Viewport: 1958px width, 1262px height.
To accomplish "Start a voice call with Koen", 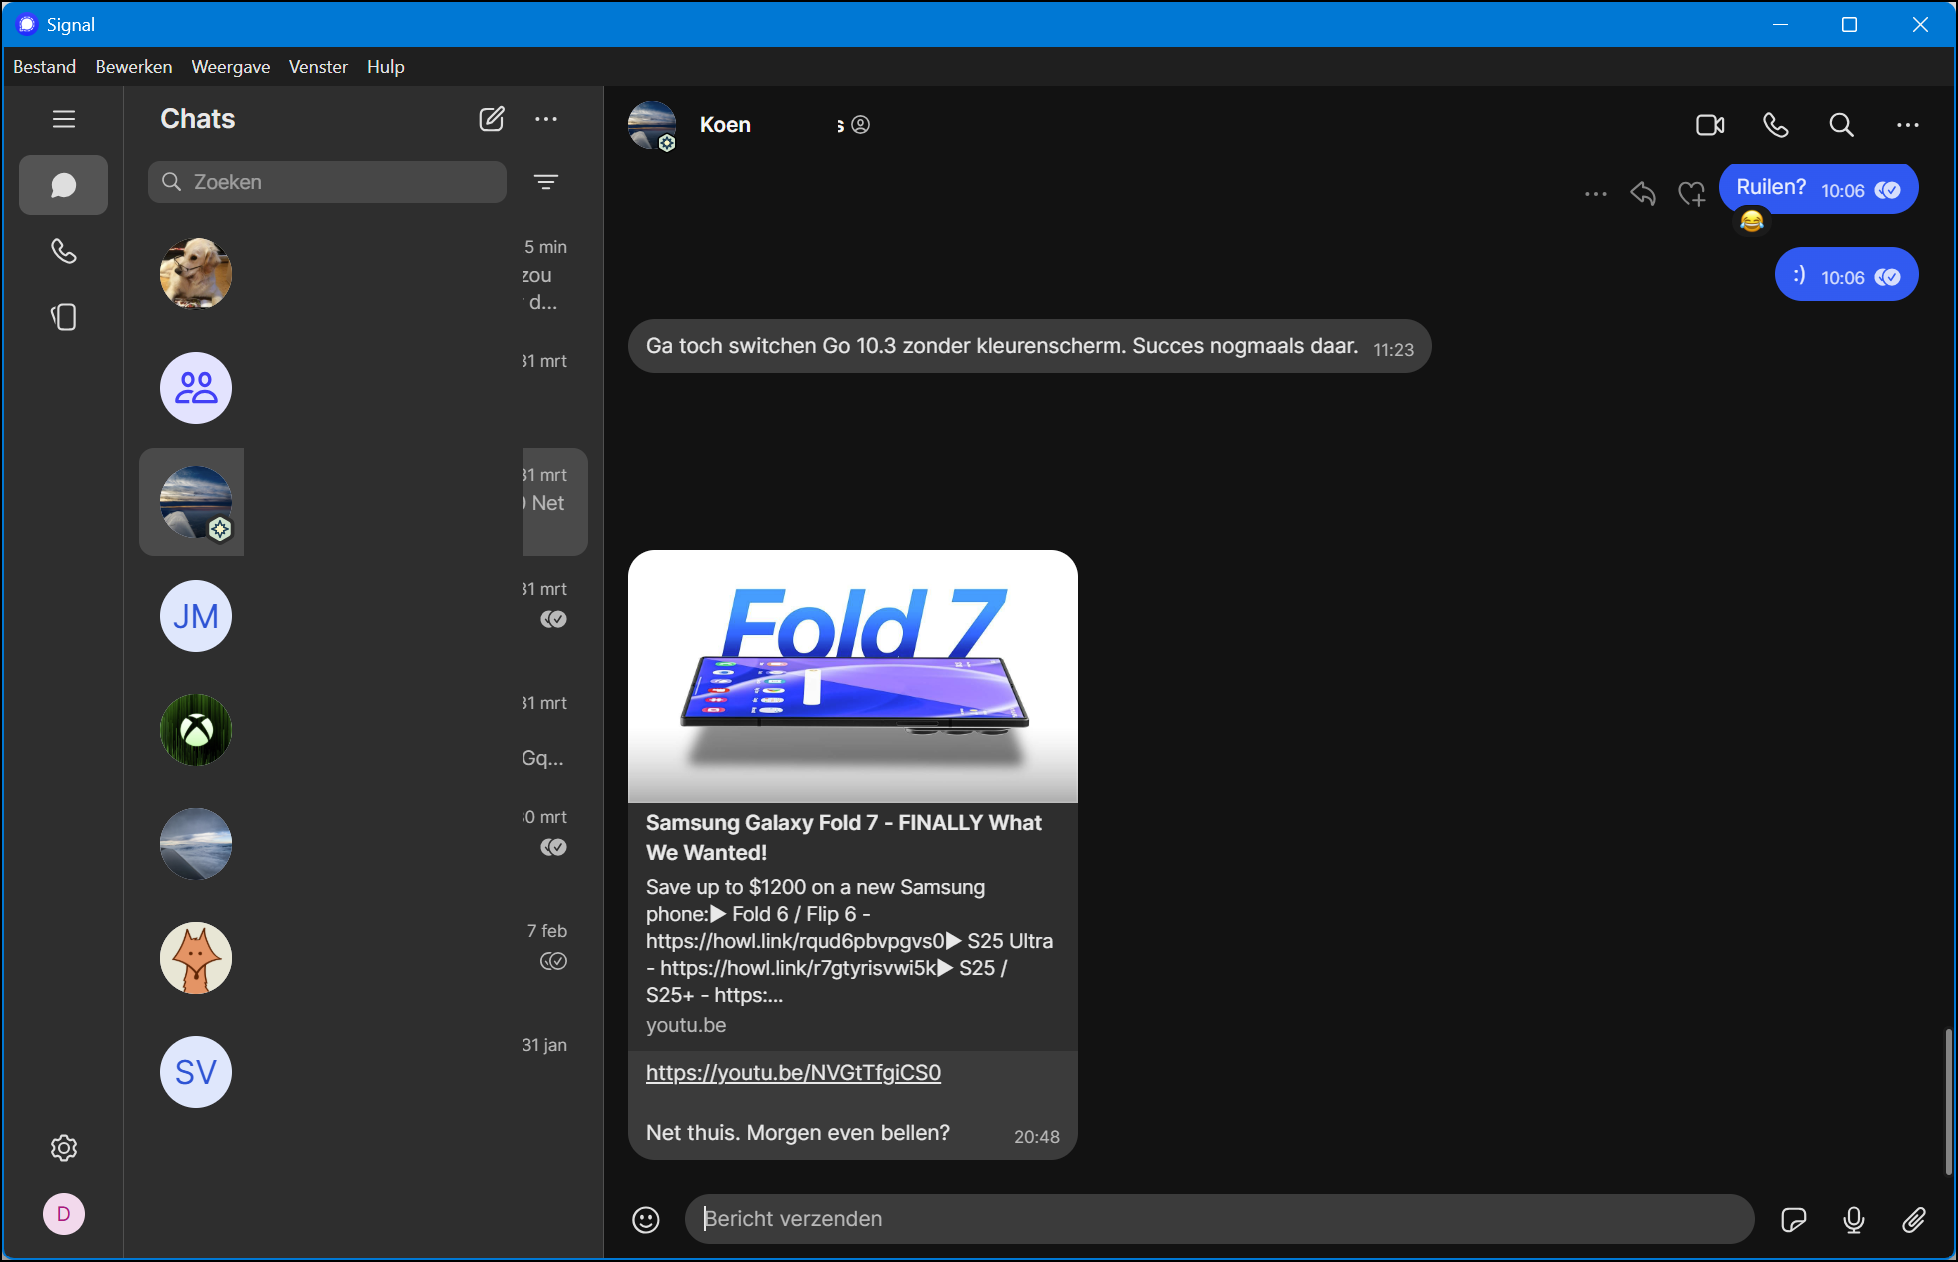I will pyautogui.click(x=1775, y=125).
